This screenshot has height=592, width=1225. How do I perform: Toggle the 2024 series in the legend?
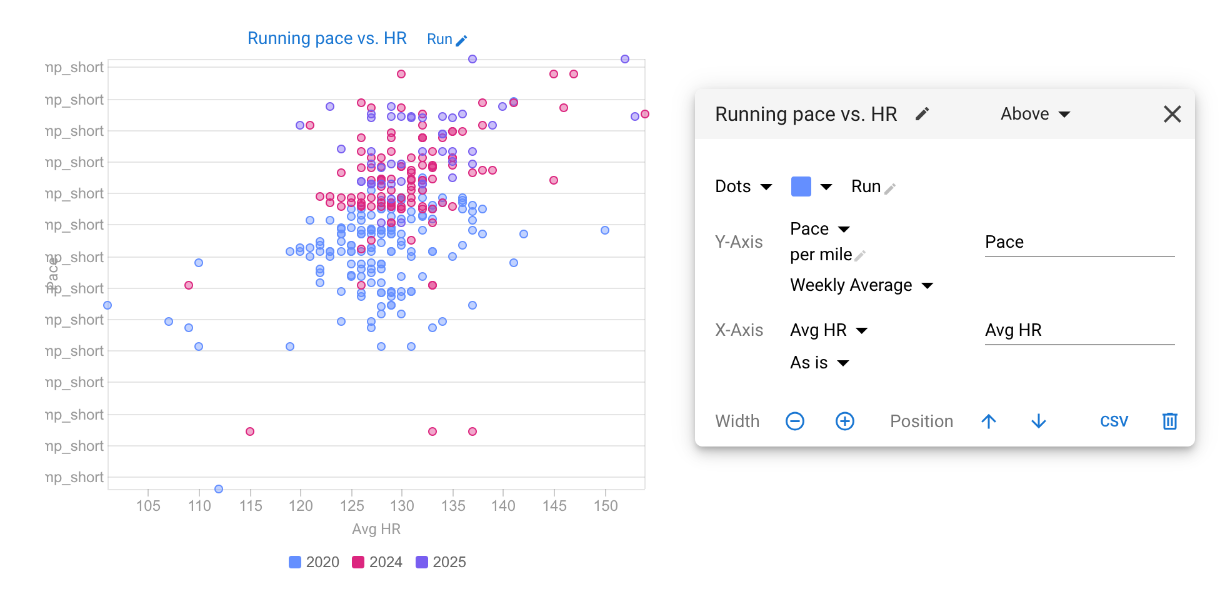(377, 562)
